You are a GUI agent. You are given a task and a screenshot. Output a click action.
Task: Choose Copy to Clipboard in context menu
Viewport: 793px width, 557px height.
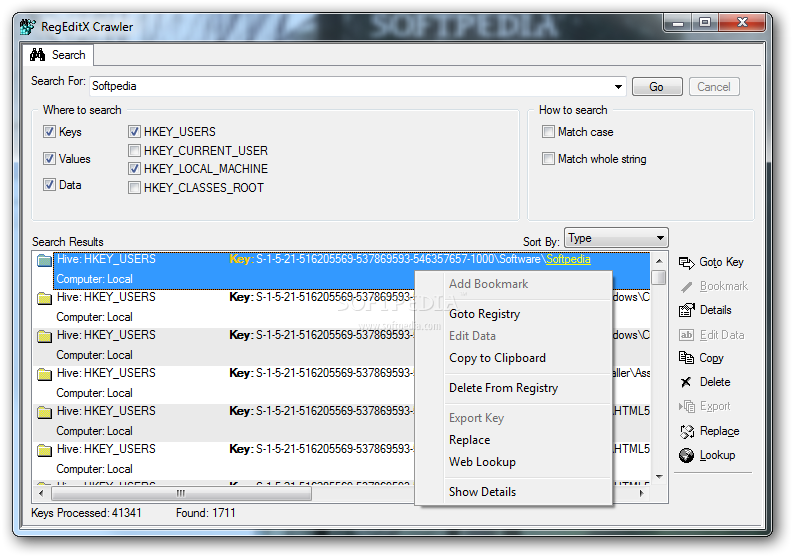click(x=497, y=358)
